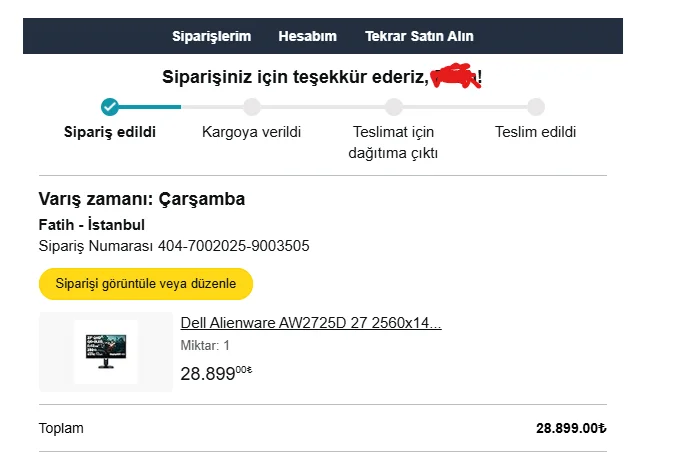This screenshot has width=684, height=463.
Task: Open the Dell Alienware AW2725D product link
Action: click(311, 323)
